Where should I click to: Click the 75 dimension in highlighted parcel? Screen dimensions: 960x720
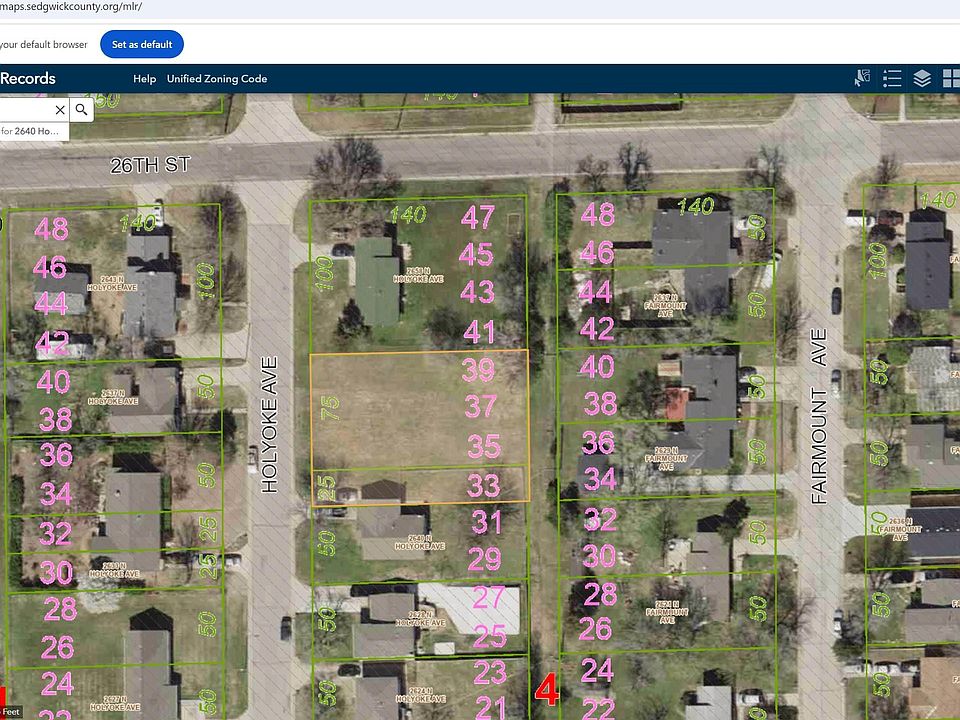(x=329, y=408)
